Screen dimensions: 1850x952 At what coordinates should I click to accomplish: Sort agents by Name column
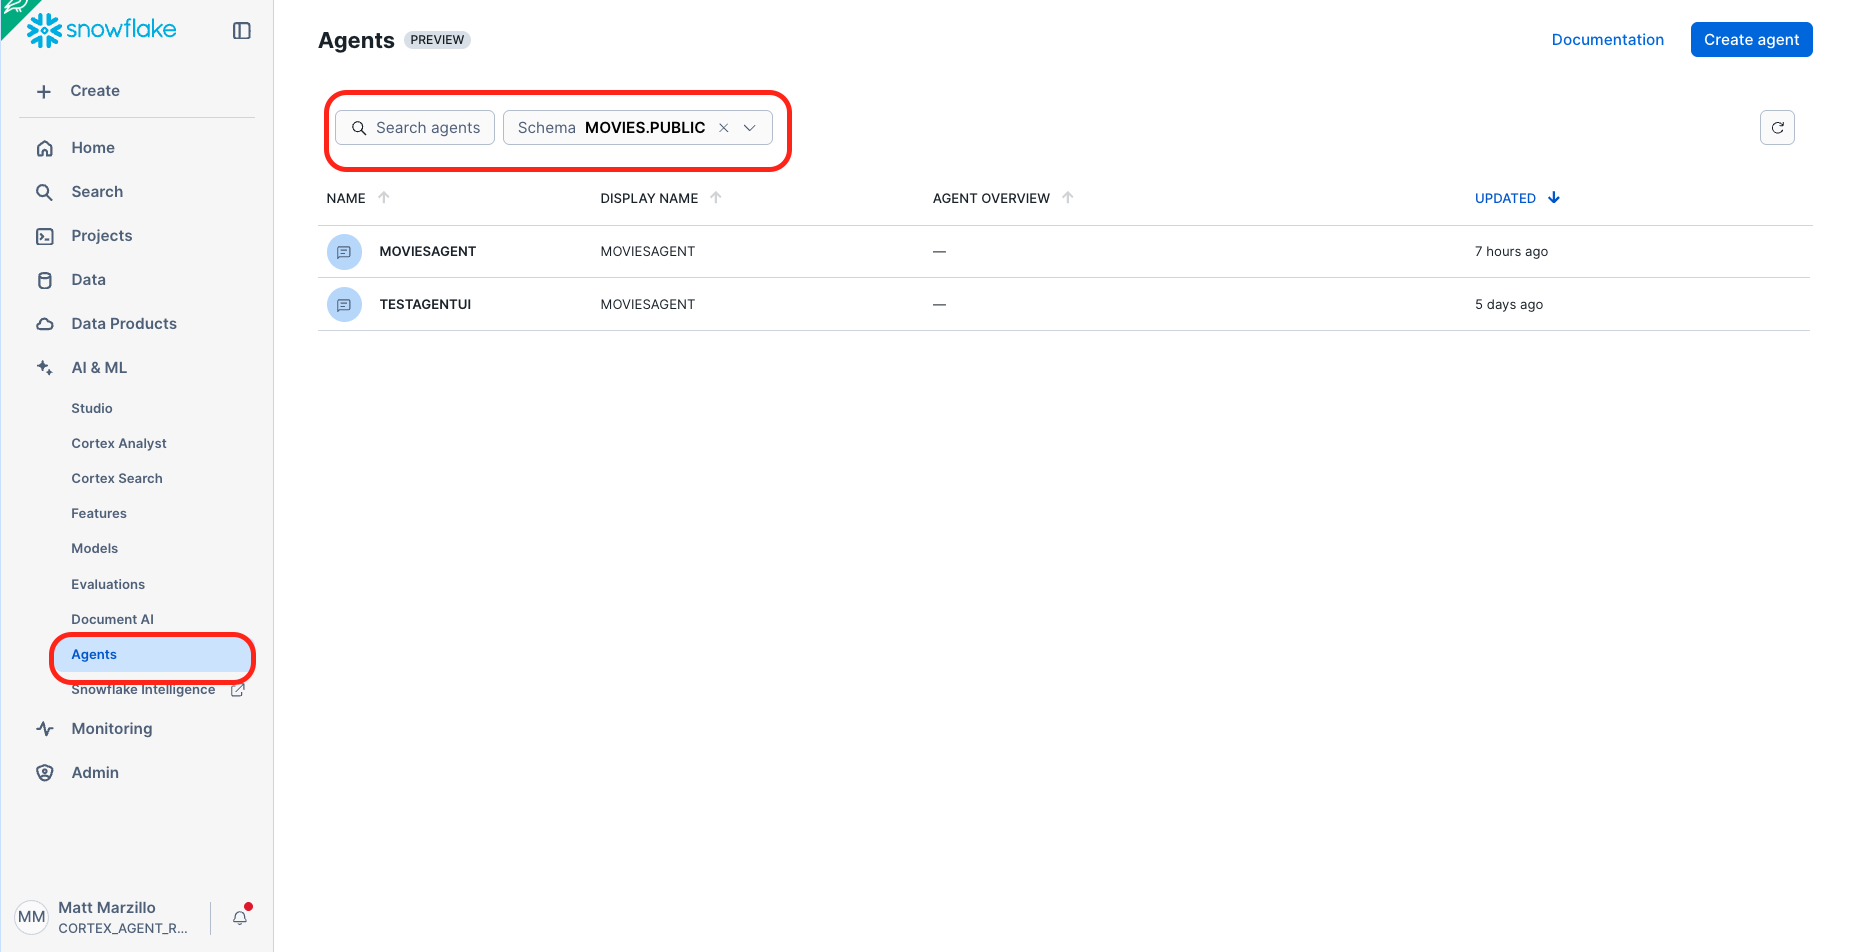347,198
